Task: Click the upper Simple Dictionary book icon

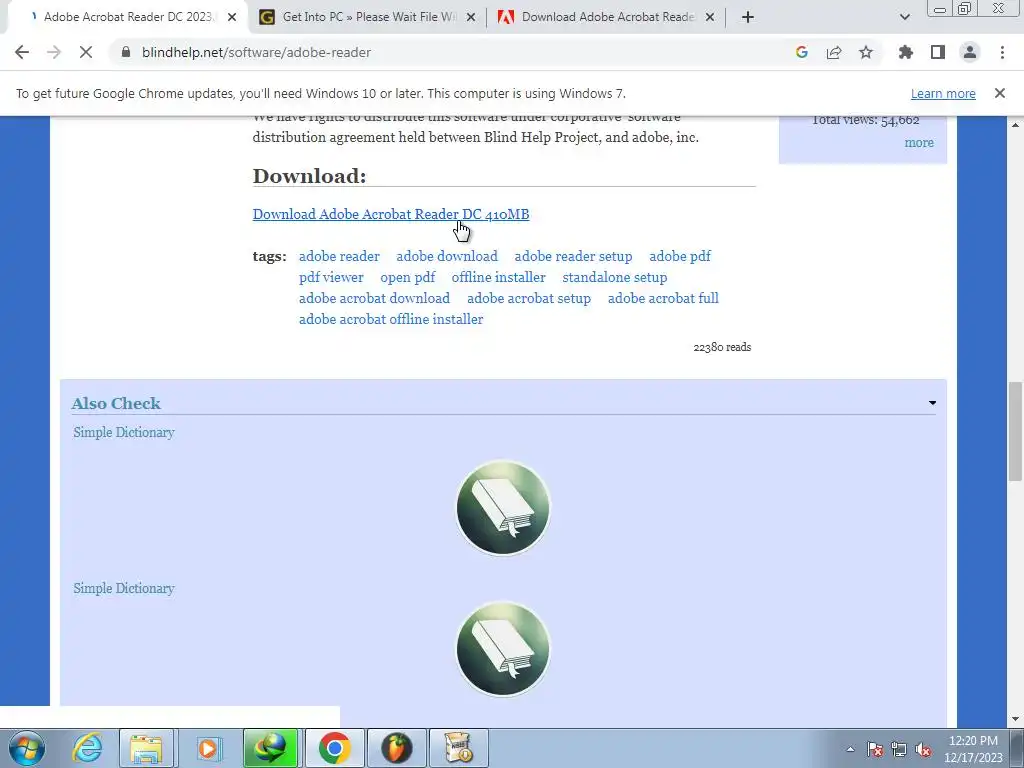Action: [x=503, y=507]
